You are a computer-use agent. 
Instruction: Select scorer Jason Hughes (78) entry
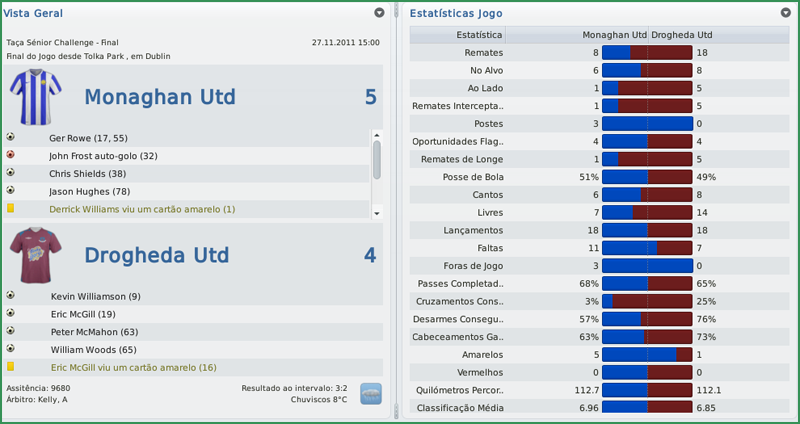coord(90,191)
